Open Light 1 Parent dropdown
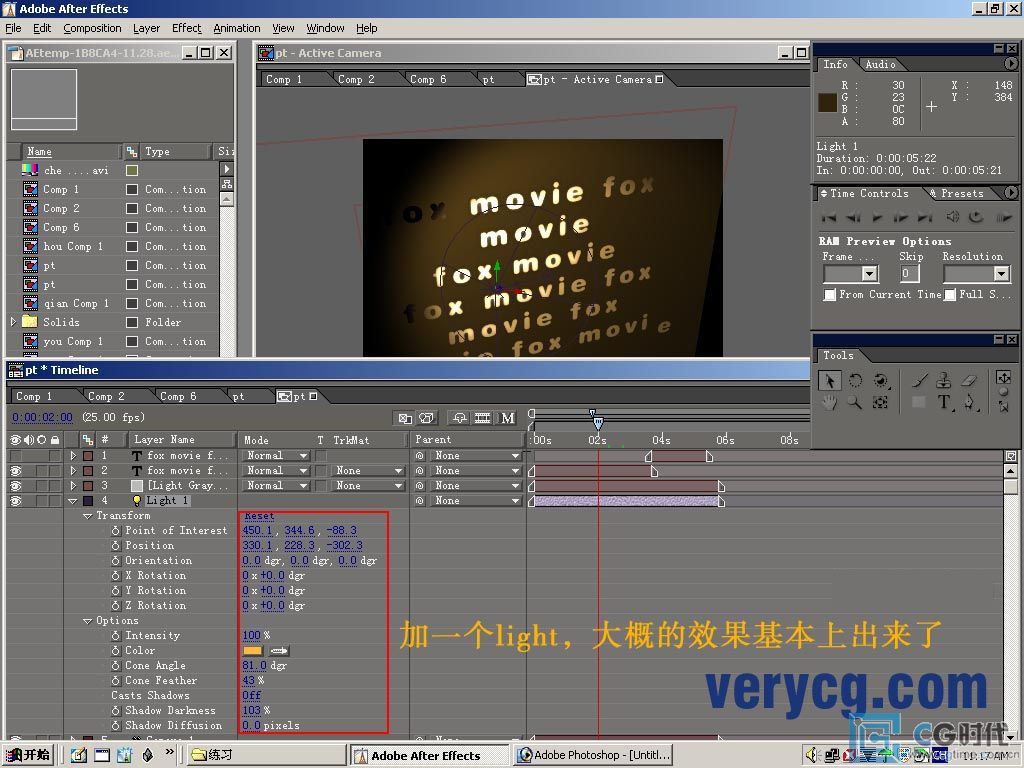This screenshot has width=1024, height=768. point(475,500)
